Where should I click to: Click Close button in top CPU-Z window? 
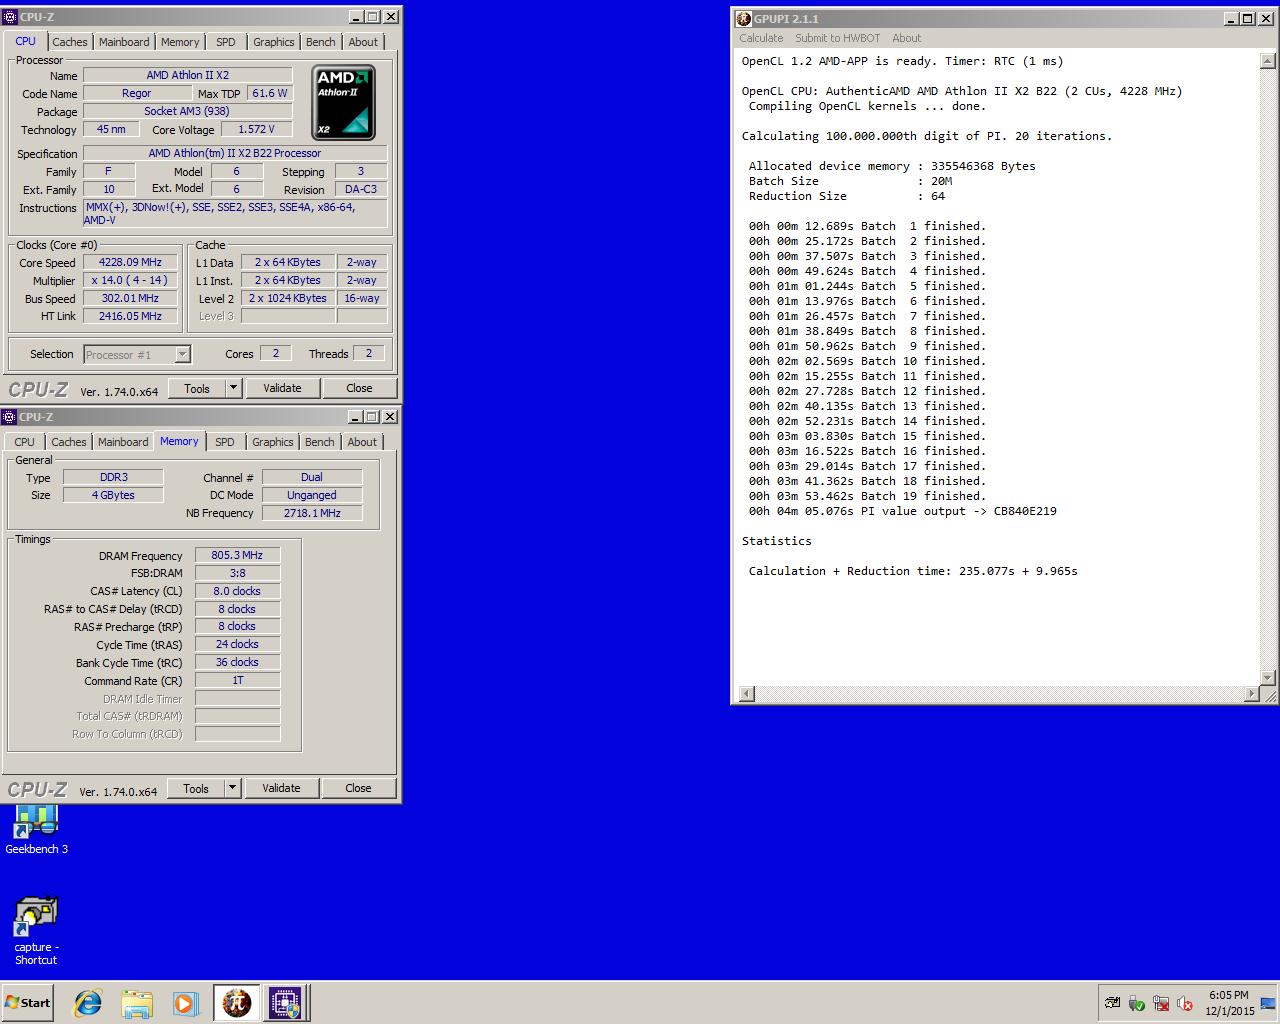359,388
